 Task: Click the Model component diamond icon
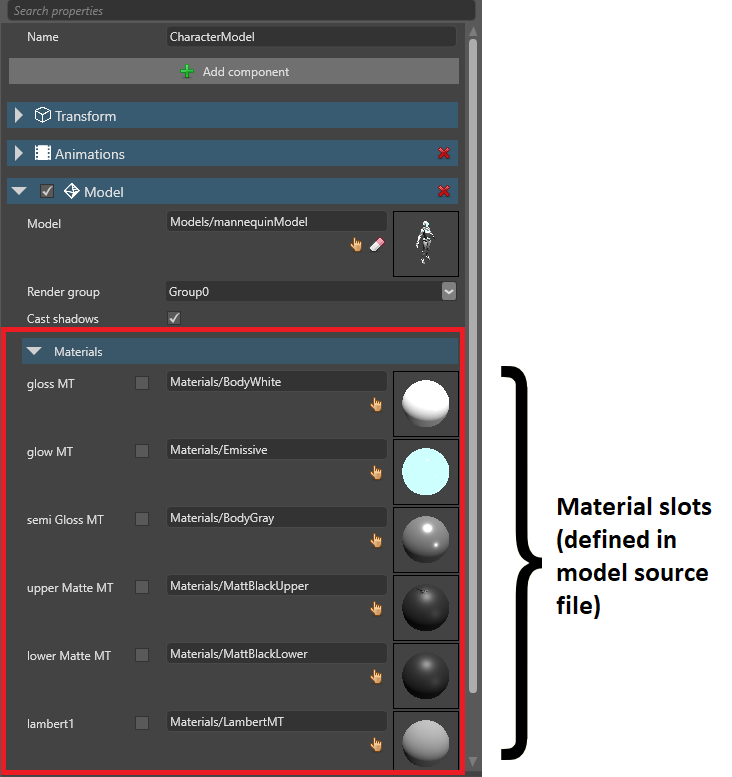[x=71, y=191]
